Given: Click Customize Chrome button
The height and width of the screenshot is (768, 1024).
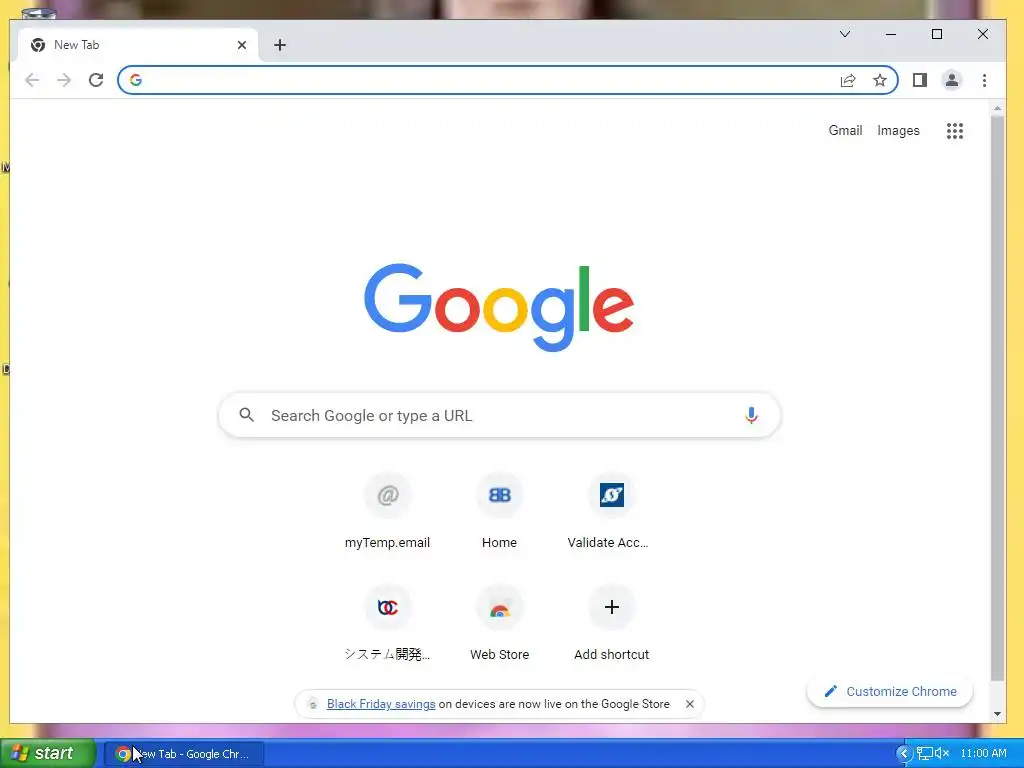Looking at the screenshot, I should click(889, 692).
